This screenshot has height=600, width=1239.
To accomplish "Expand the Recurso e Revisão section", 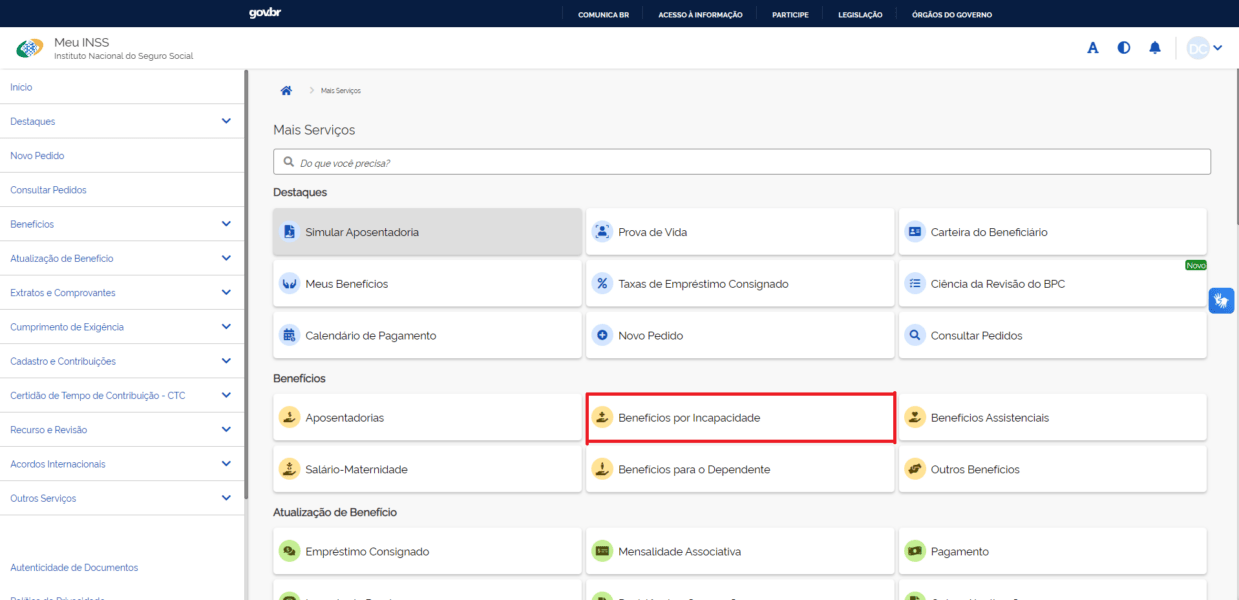I will pos(226,430).
